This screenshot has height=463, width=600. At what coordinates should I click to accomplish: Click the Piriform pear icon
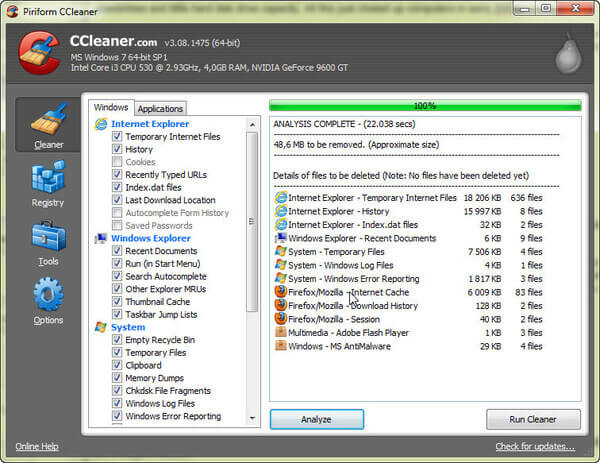569,54
